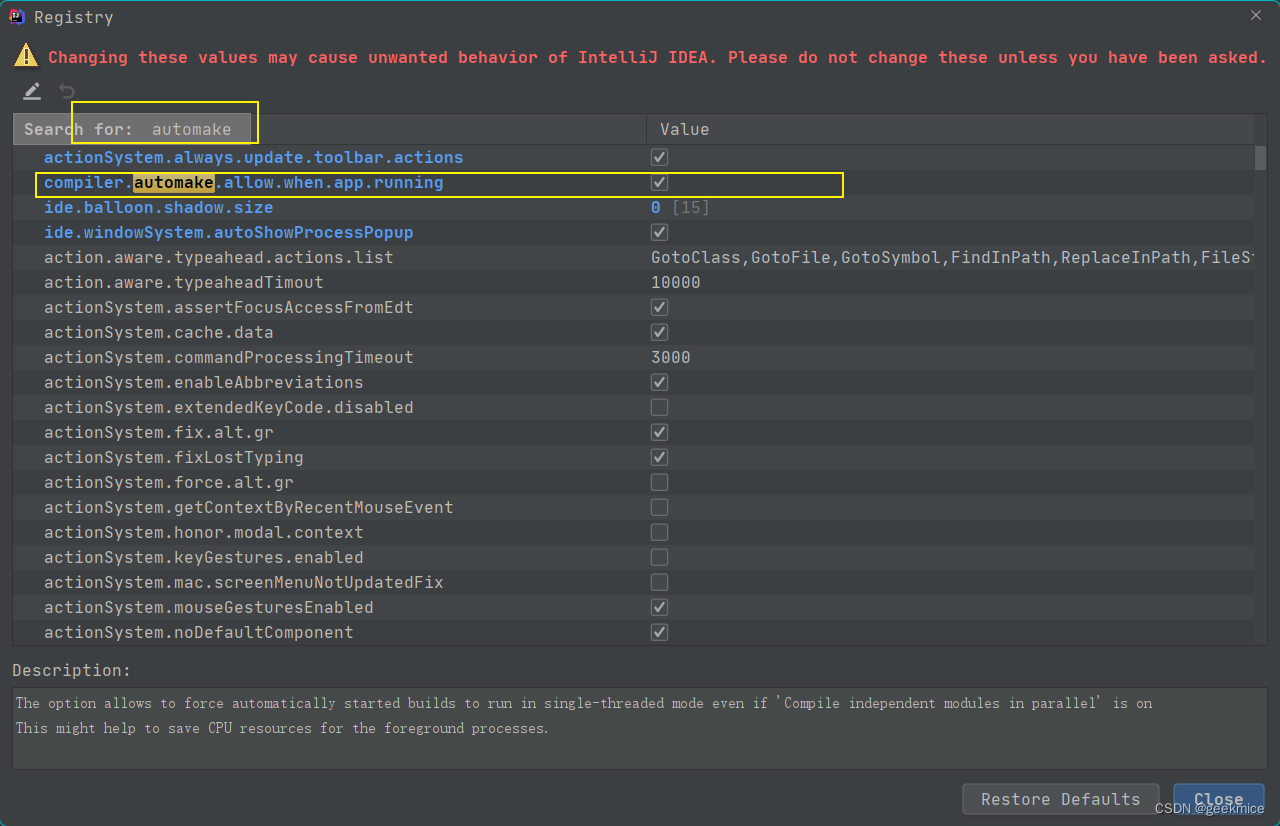Viewport: 1280px width, 826px height.
Task: Select actionSystem.getContextByRecentMouseEvent key
Action: click(248, 507)
